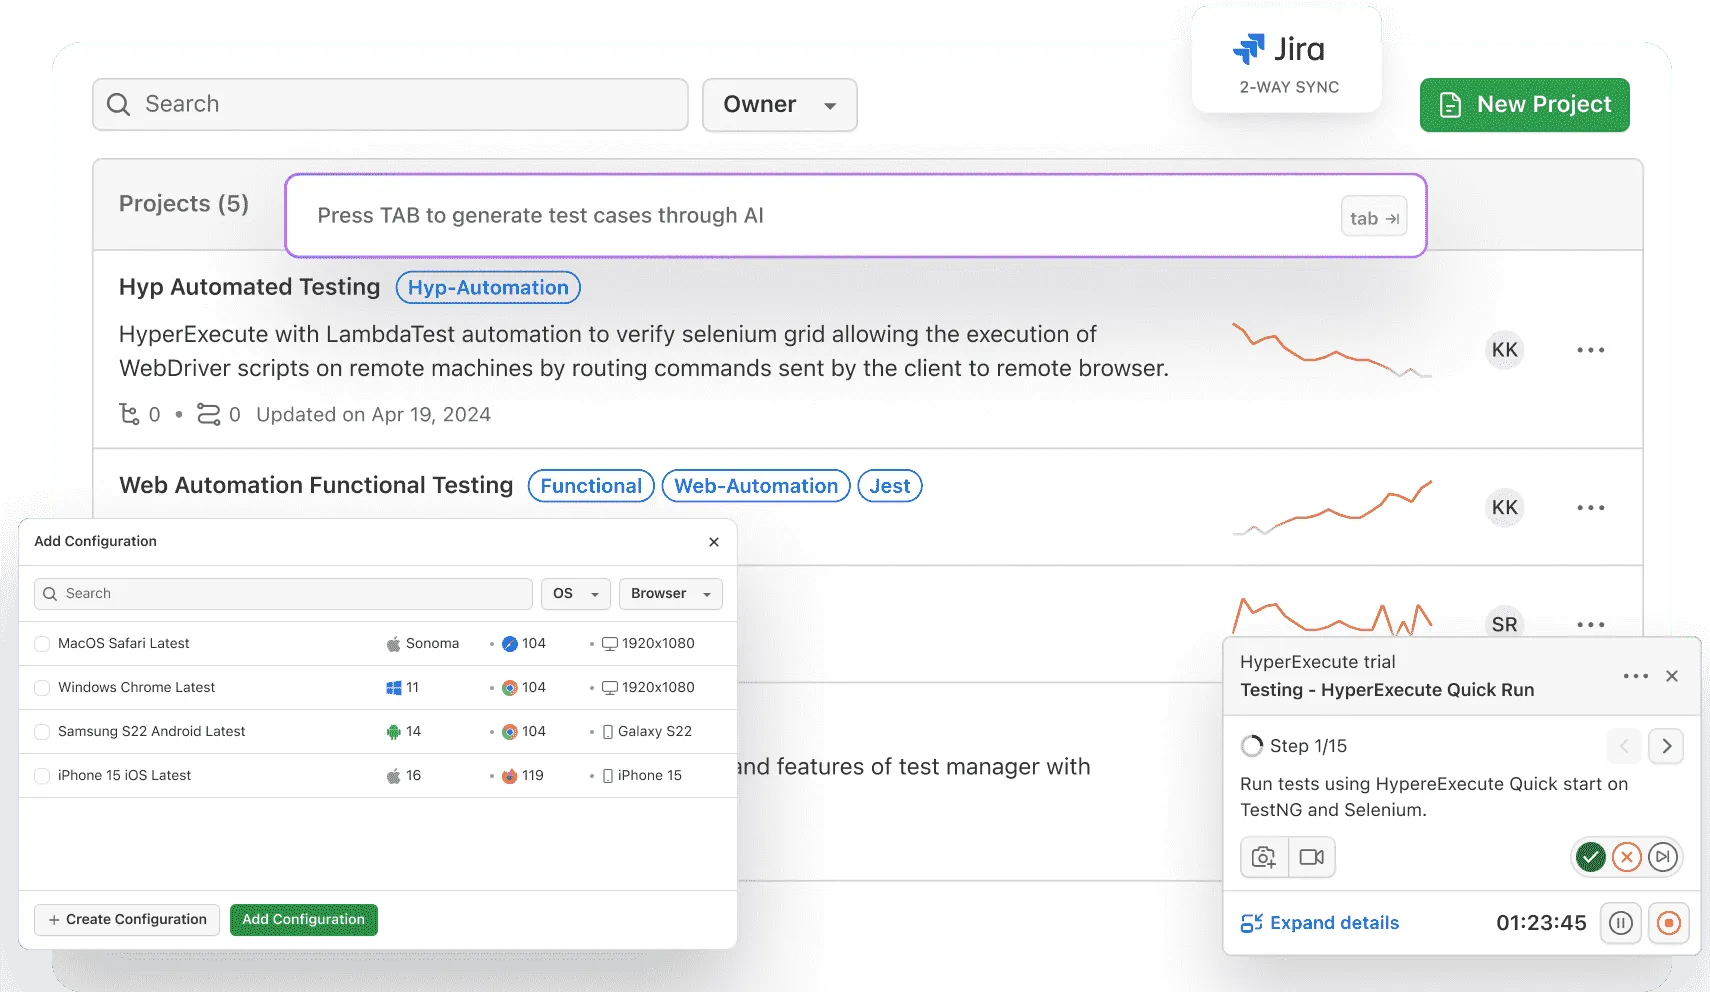Click the Safari browser icon in MacOS row
This screenshot has width=1710, height=992.
click(x=510, y=644)
